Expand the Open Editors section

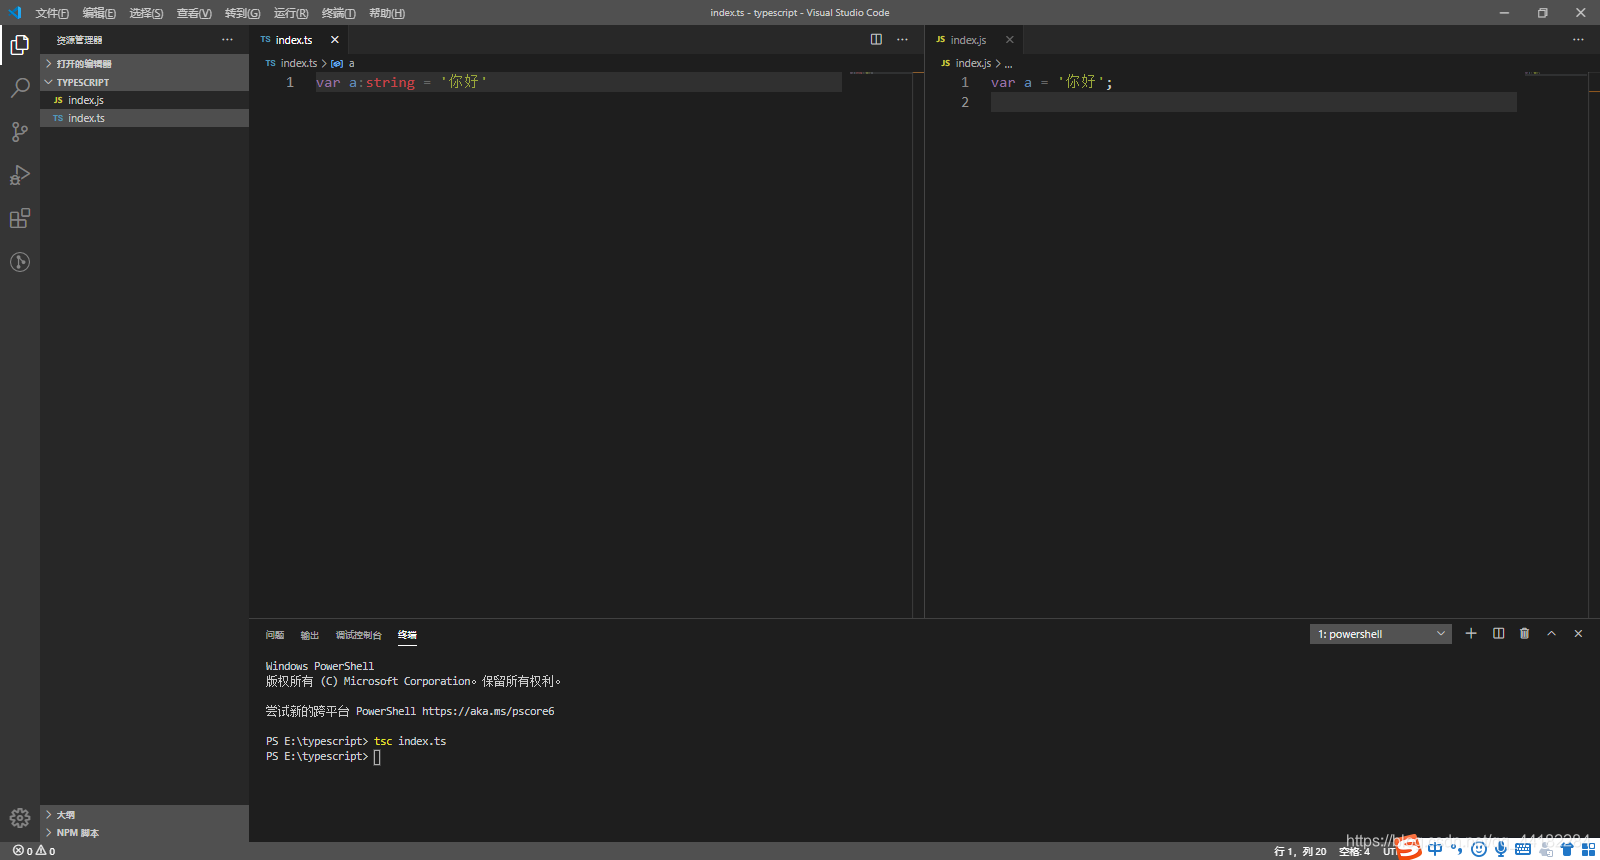pyautogui.click(x=144, y=63)
